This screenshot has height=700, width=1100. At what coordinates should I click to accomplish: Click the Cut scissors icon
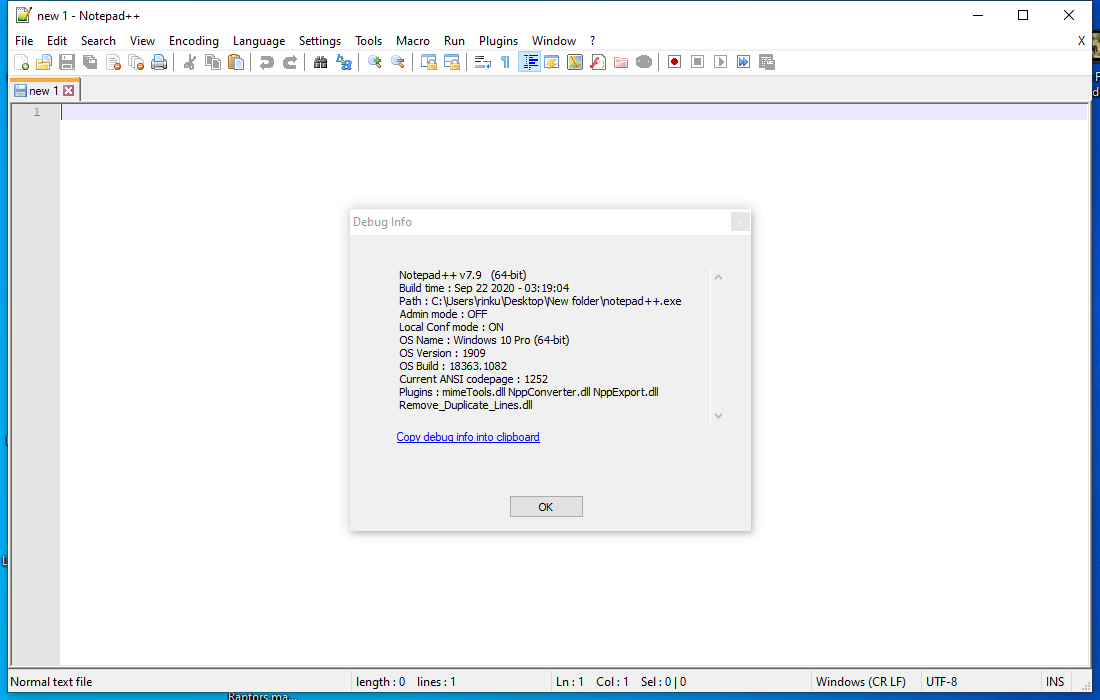[189, 62]
